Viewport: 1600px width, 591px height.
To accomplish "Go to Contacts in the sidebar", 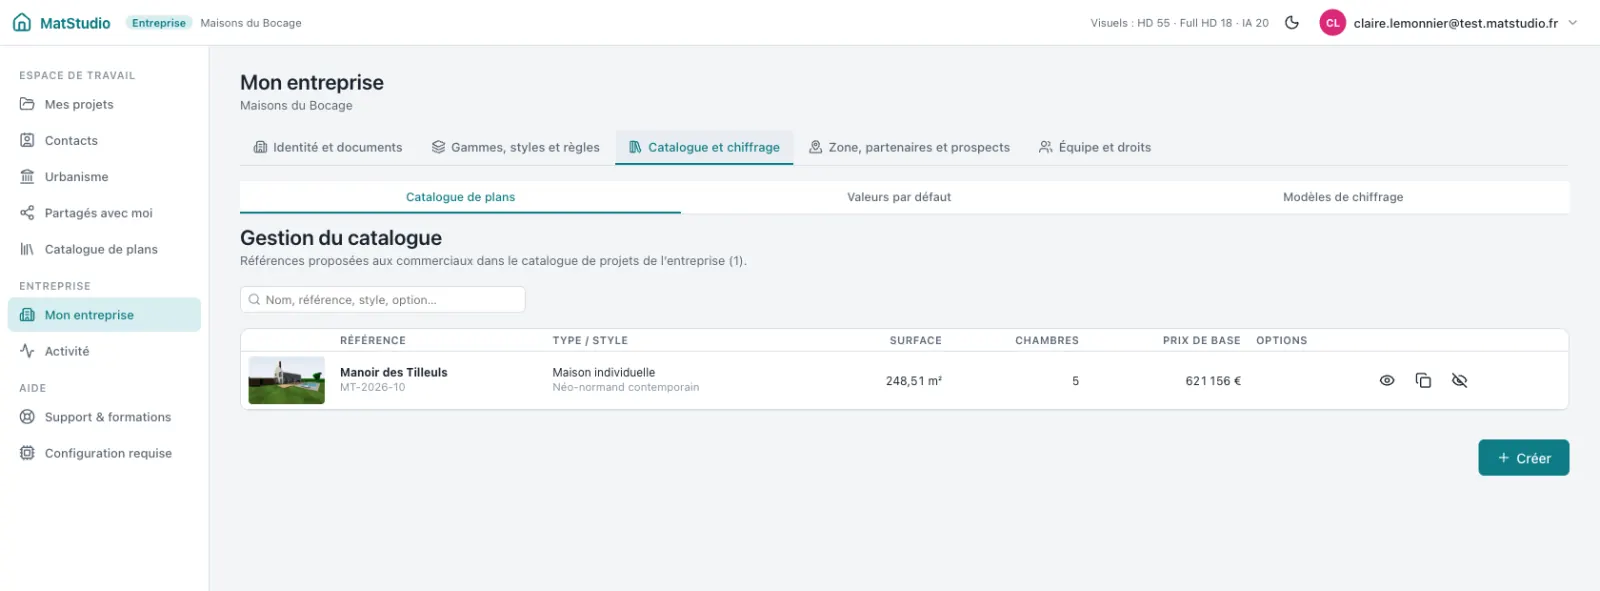I will pos(104,141).
